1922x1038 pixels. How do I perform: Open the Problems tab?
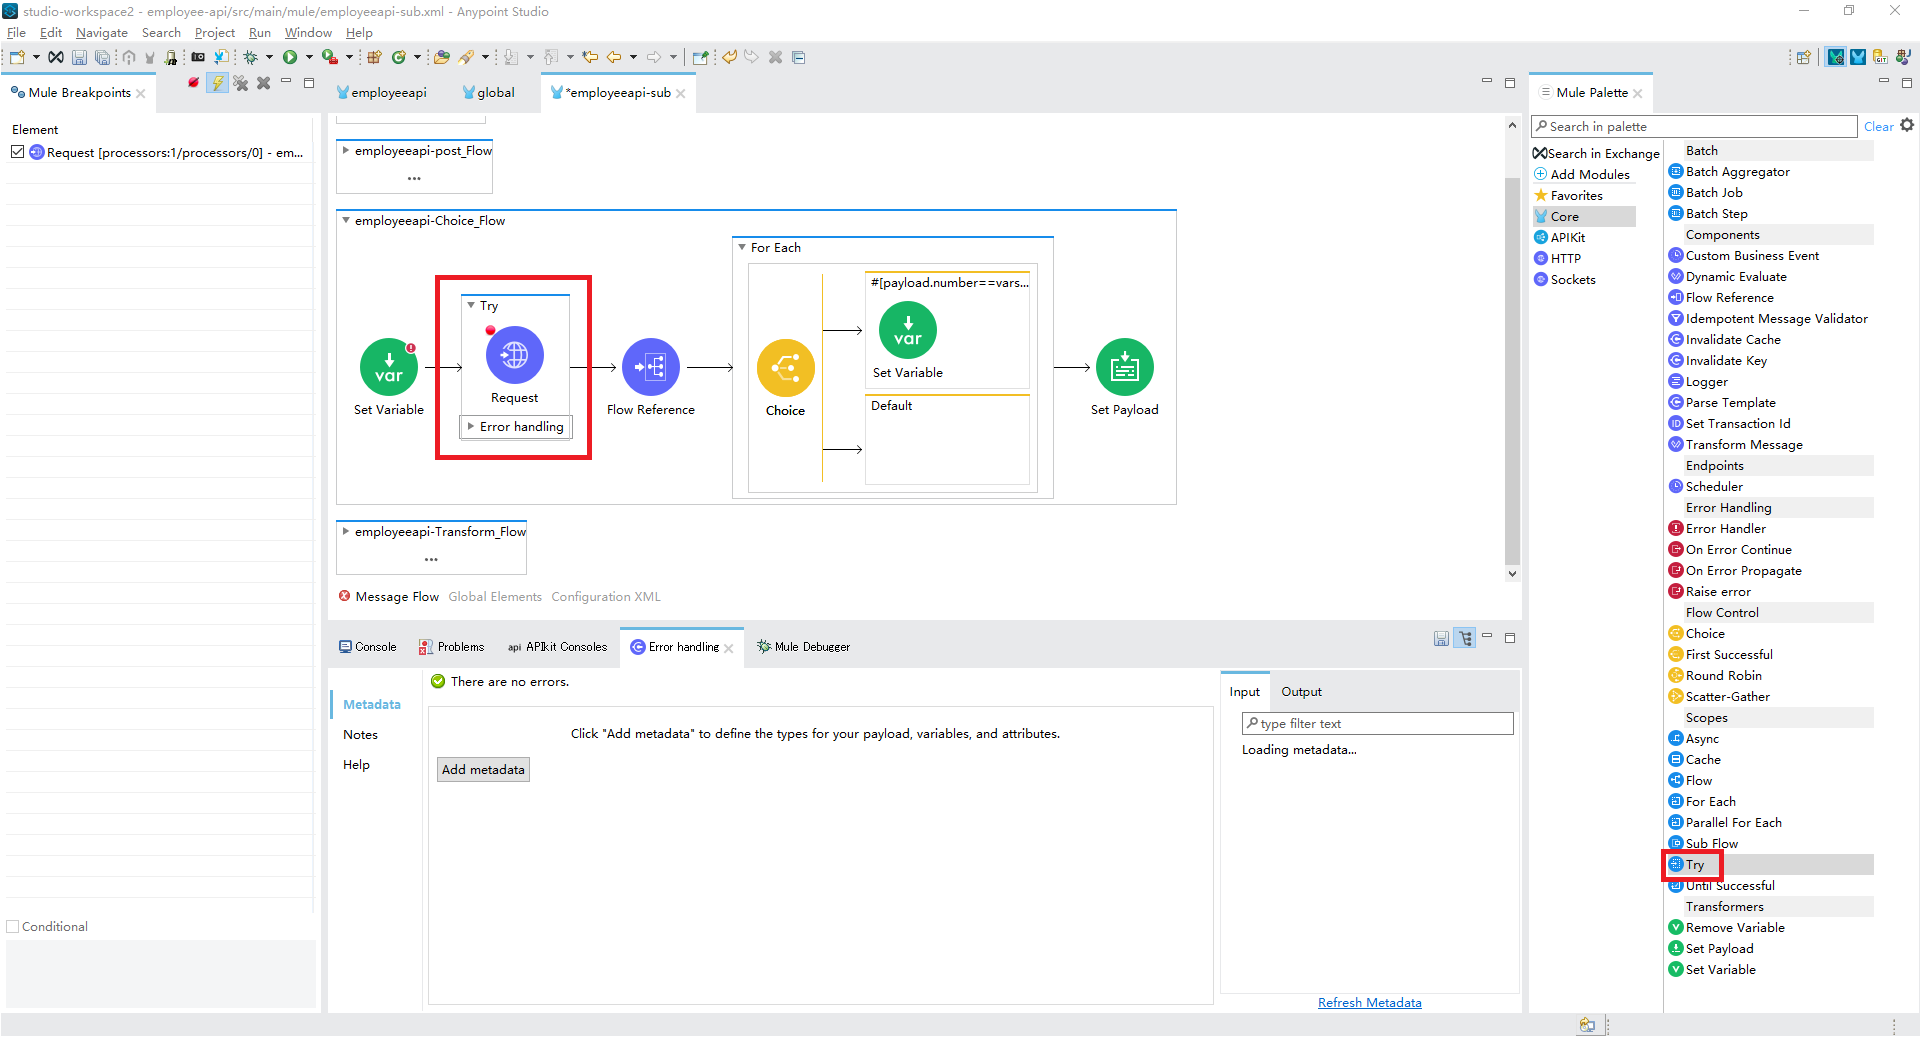point(452,647)
